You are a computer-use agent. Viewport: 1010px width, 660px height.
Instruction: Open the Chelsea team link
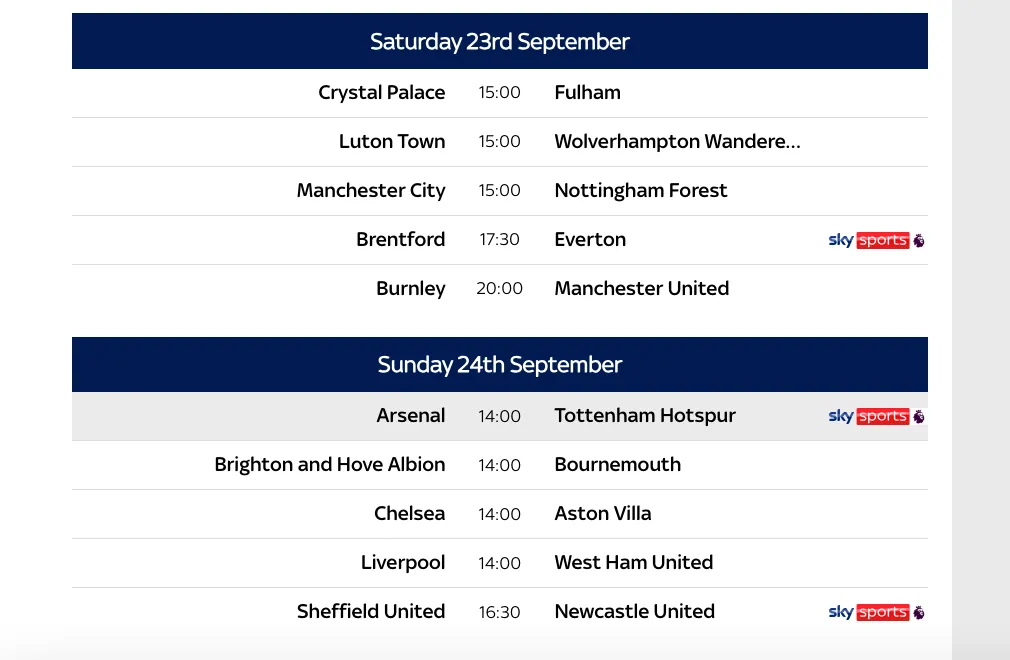[x=410, y=513]
